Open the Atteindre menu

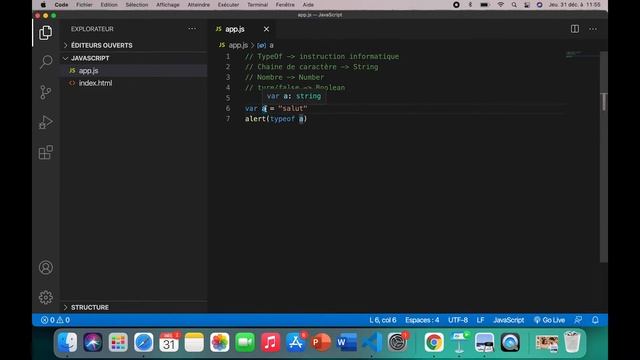tap(198, 5)
